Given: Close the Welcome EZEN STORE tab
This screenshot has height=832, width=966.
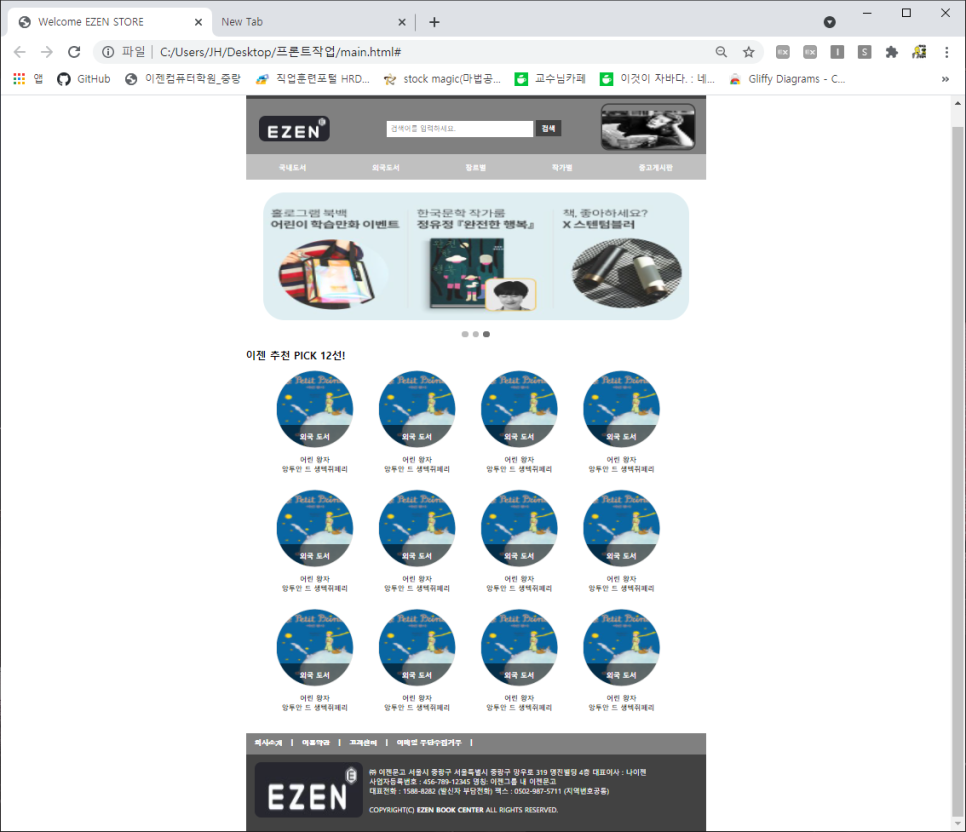Looking at the screenshot, I should pos(198,22).
